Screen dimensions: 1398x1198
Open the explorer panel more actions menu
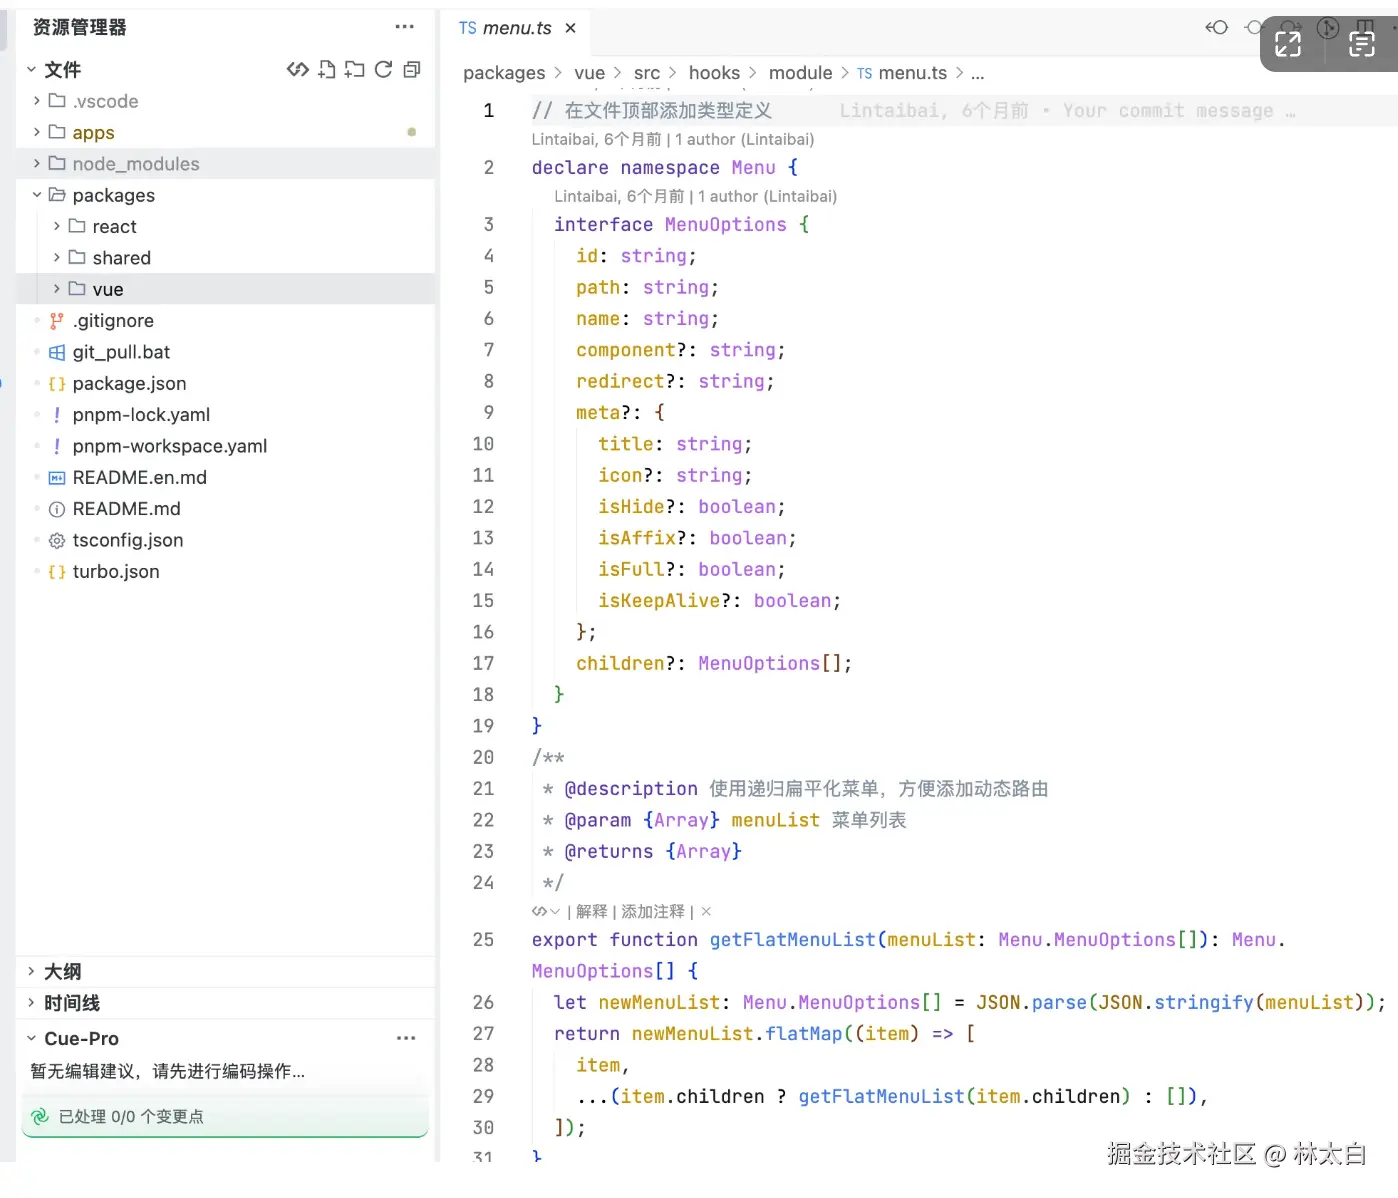click(404, 27)
